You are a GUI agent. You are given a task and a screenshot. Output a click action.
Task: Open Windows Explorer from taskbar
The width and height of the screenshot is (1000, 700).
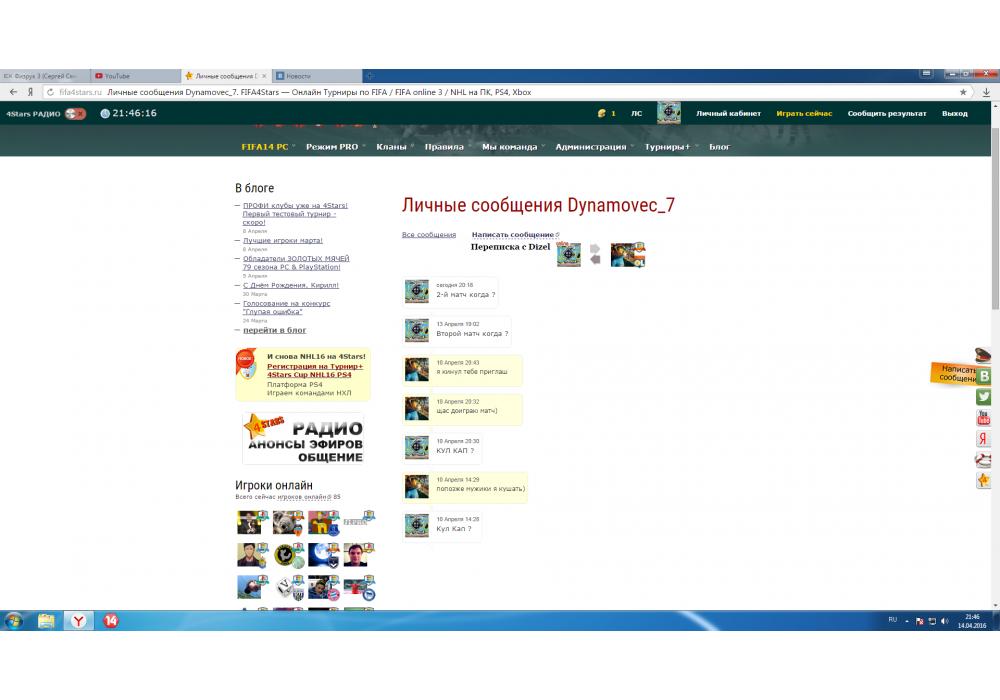pyautogui.click(x=46, y=620)
